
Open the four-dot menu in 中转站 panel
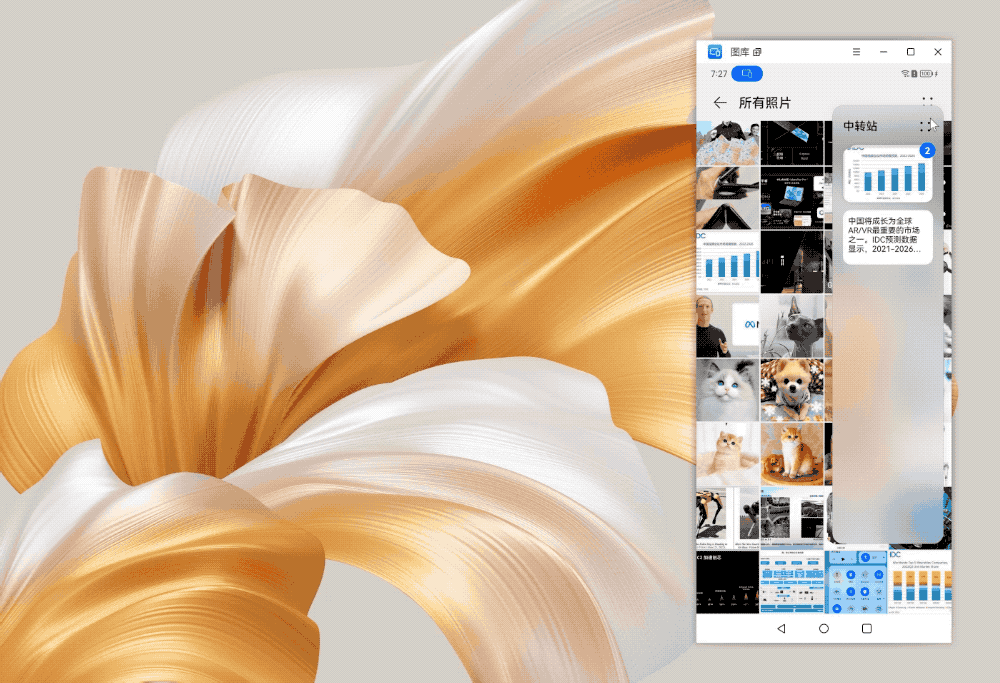[x=925, y=126]
